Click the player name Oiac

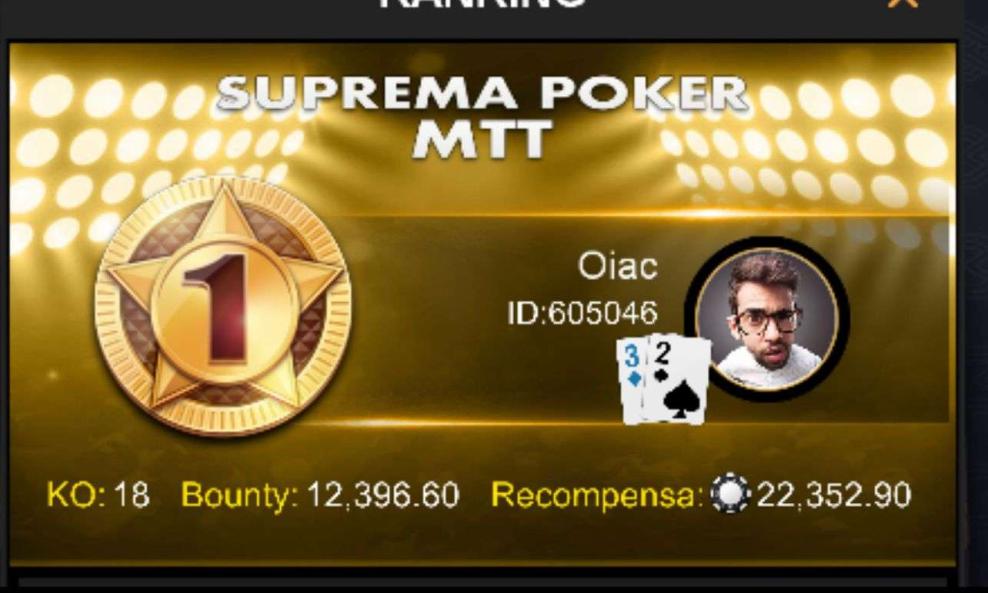618,266
